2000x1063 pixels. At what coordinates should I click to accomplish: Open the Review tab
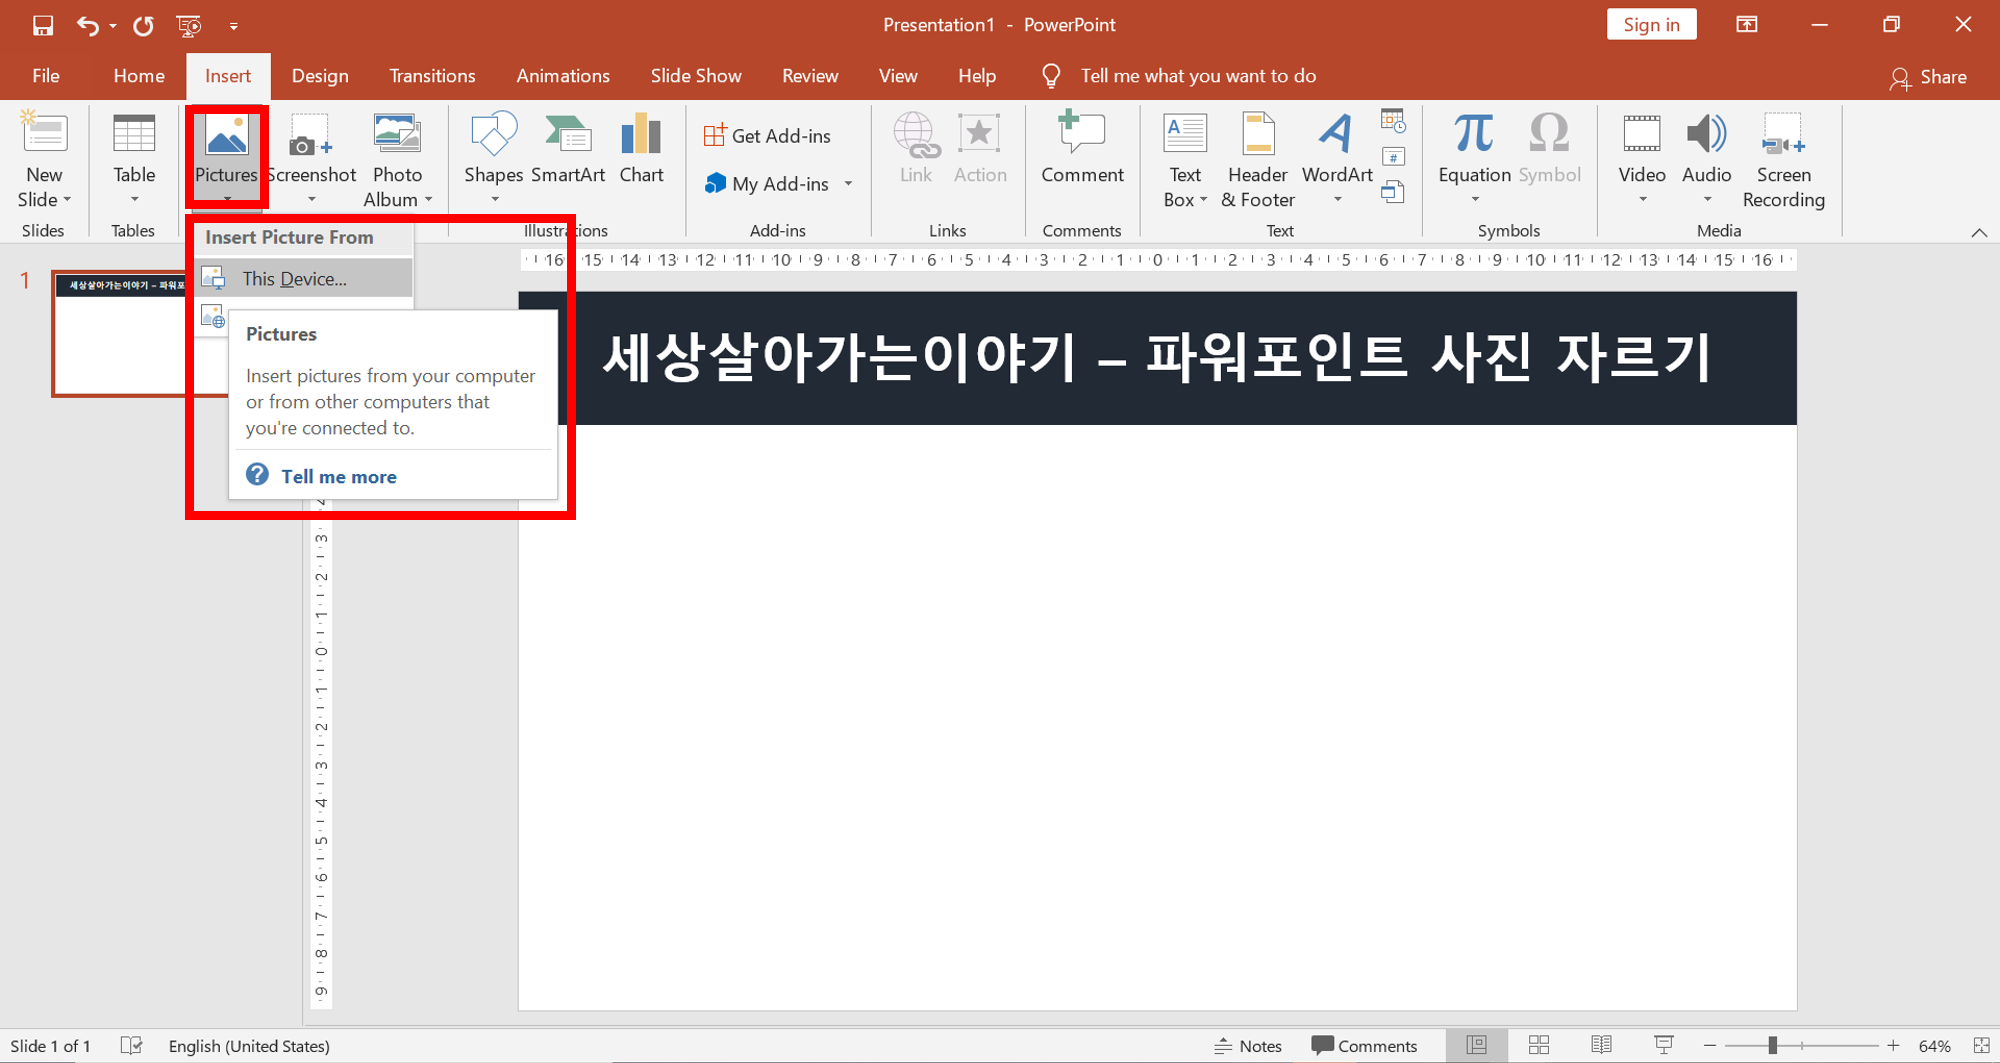(810, 76)
